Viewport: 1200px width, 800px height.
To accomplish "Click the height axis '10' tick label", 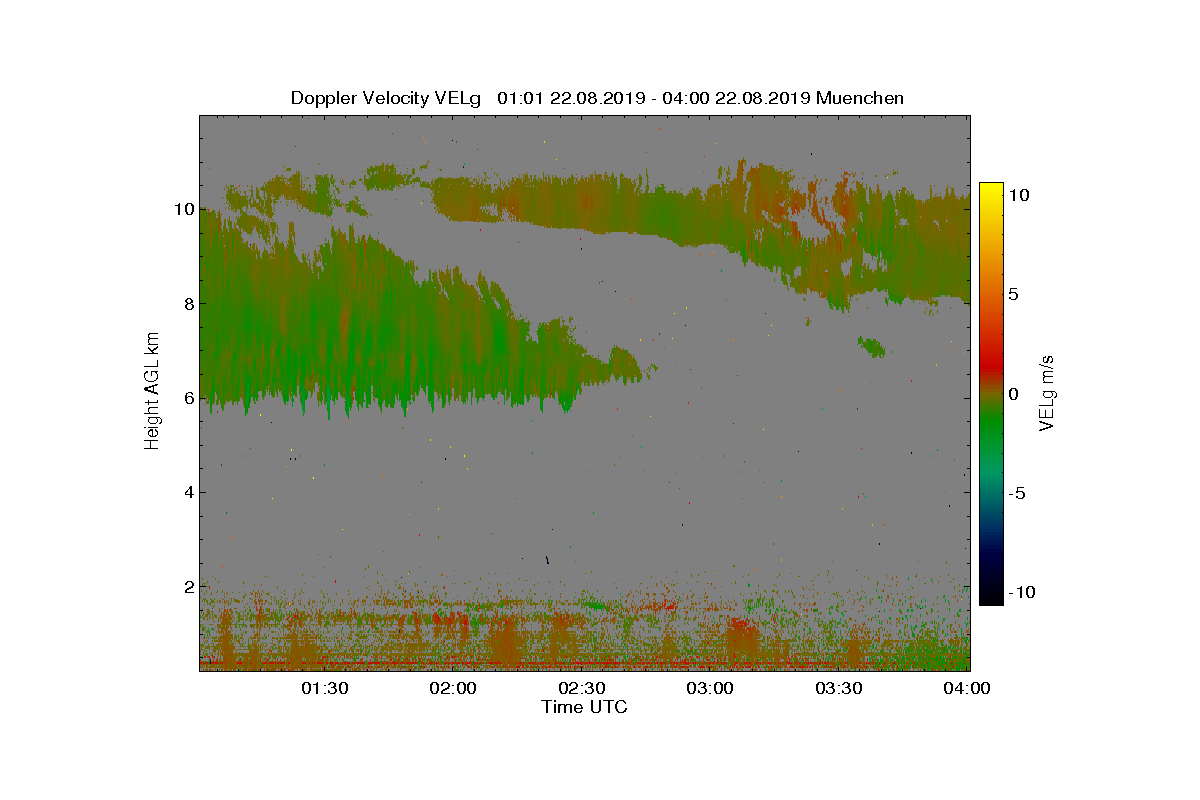I will click(182, 209).
